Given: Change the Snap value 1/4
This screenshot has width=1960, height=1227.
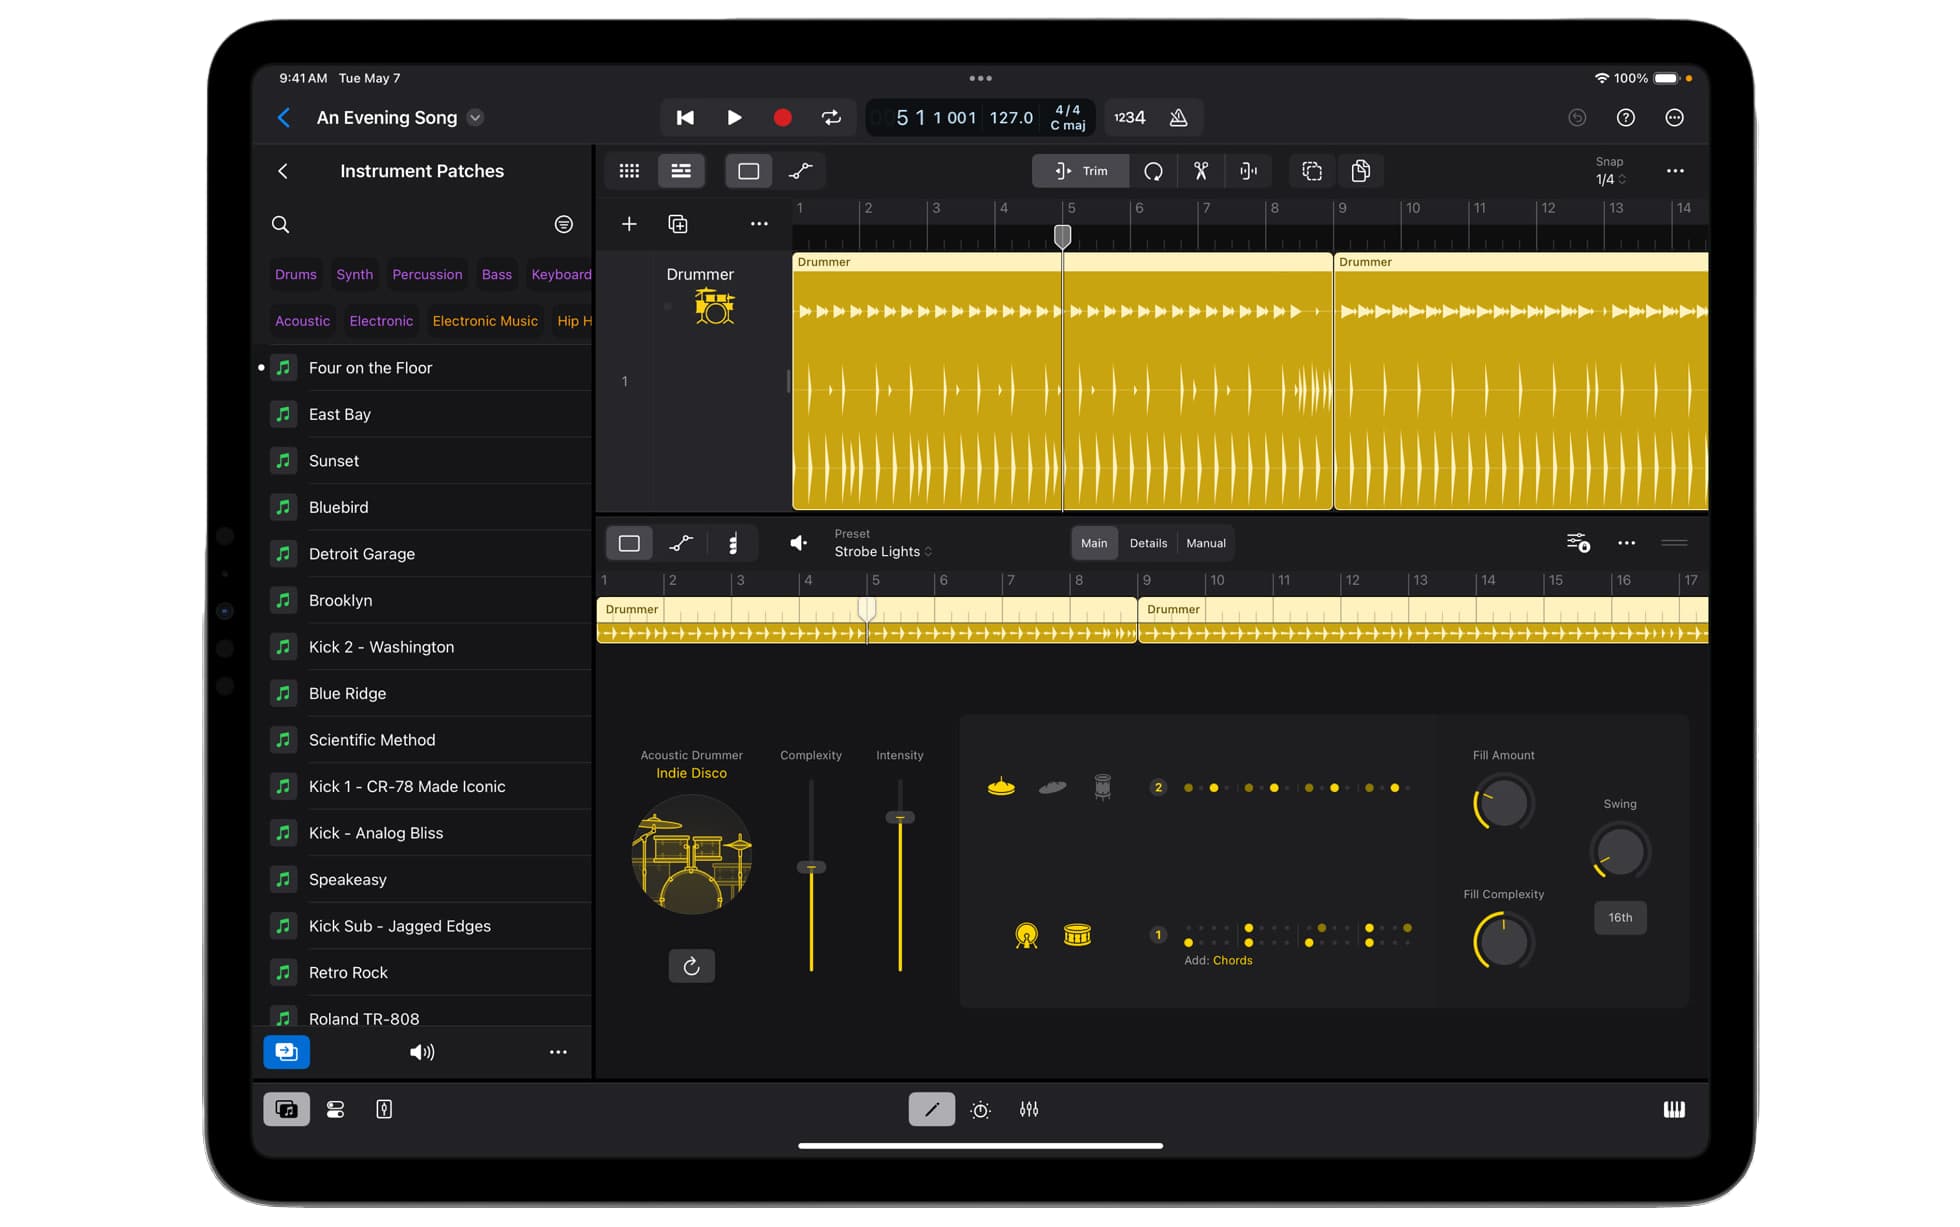Looking at the screenshot, I should coord(1610,179).
